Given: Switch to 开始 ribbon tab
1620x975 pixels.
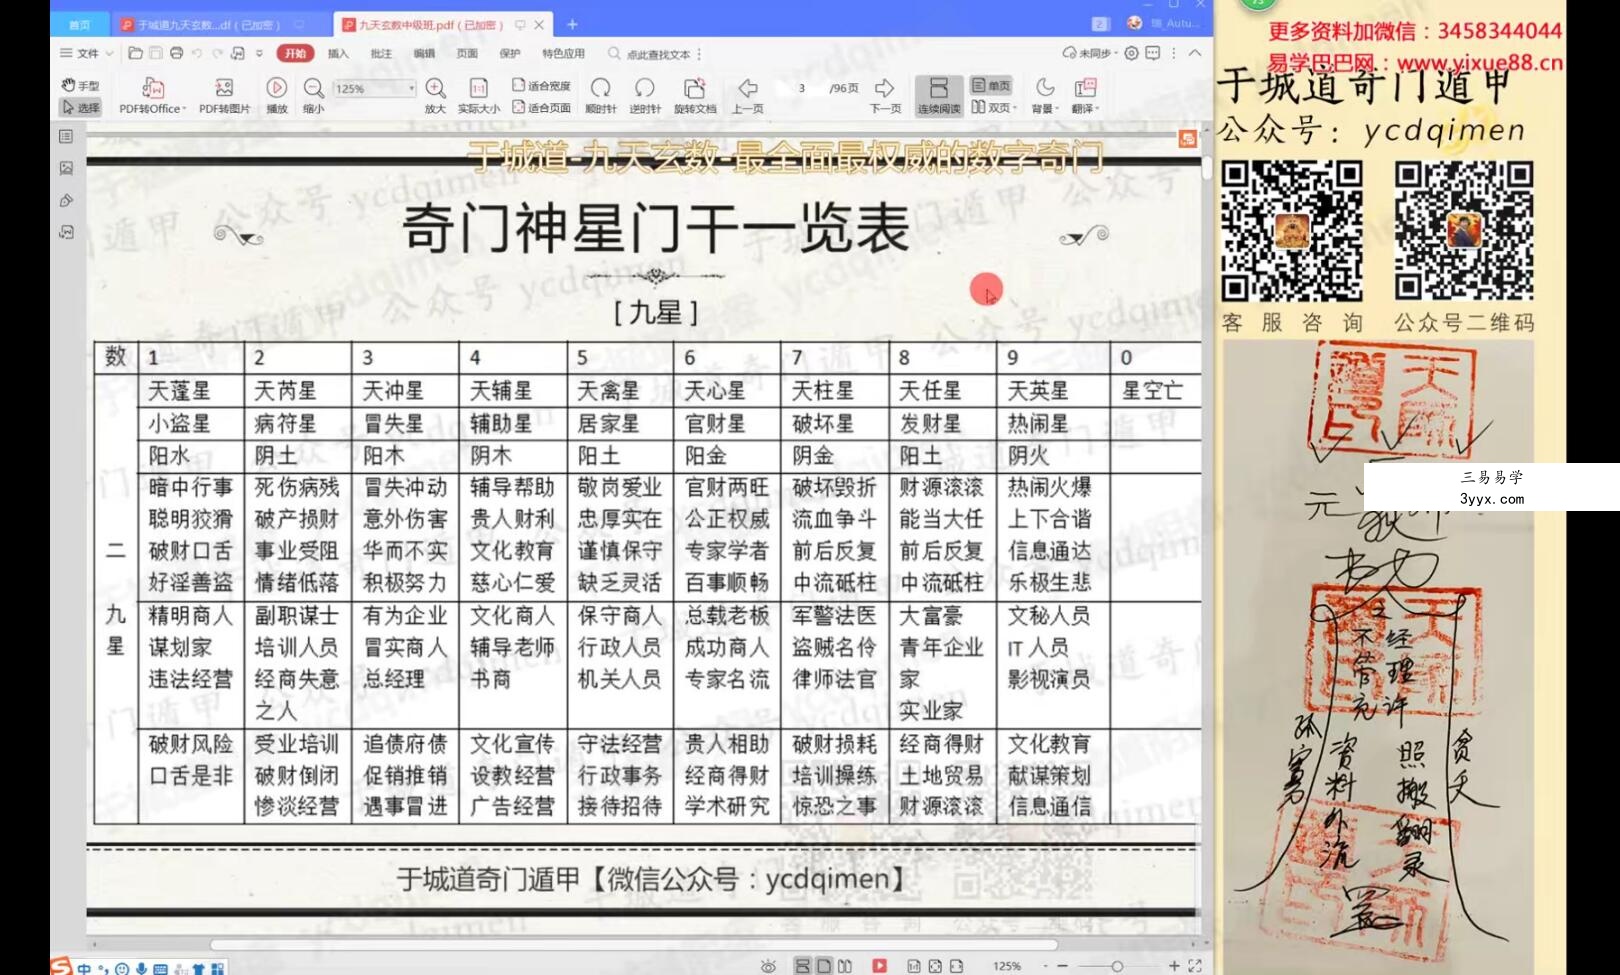Looking at the screenshot, I should [295, 53].
